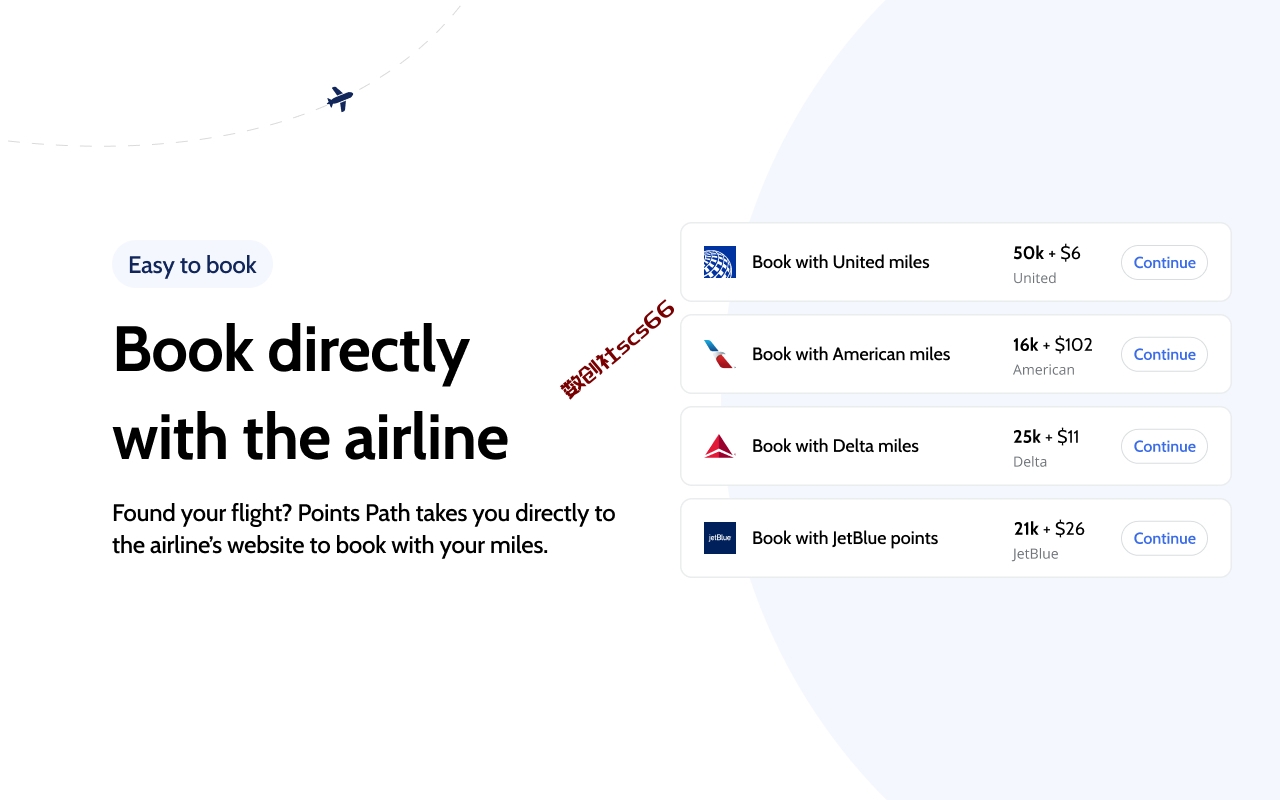Click the American Airlines eagle logo
This screenshot has width=1280, height=800.
point(720,354)
